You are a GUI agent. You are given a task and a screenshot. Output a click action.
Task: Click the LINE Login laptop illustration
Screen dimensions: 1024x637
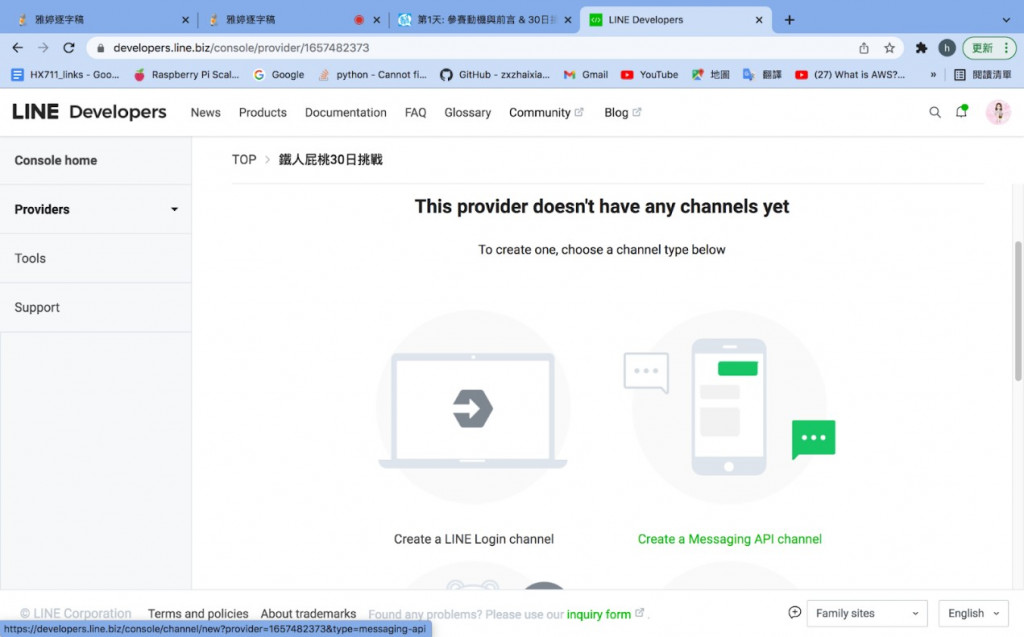pyautogui.click(x=473, y=406)
